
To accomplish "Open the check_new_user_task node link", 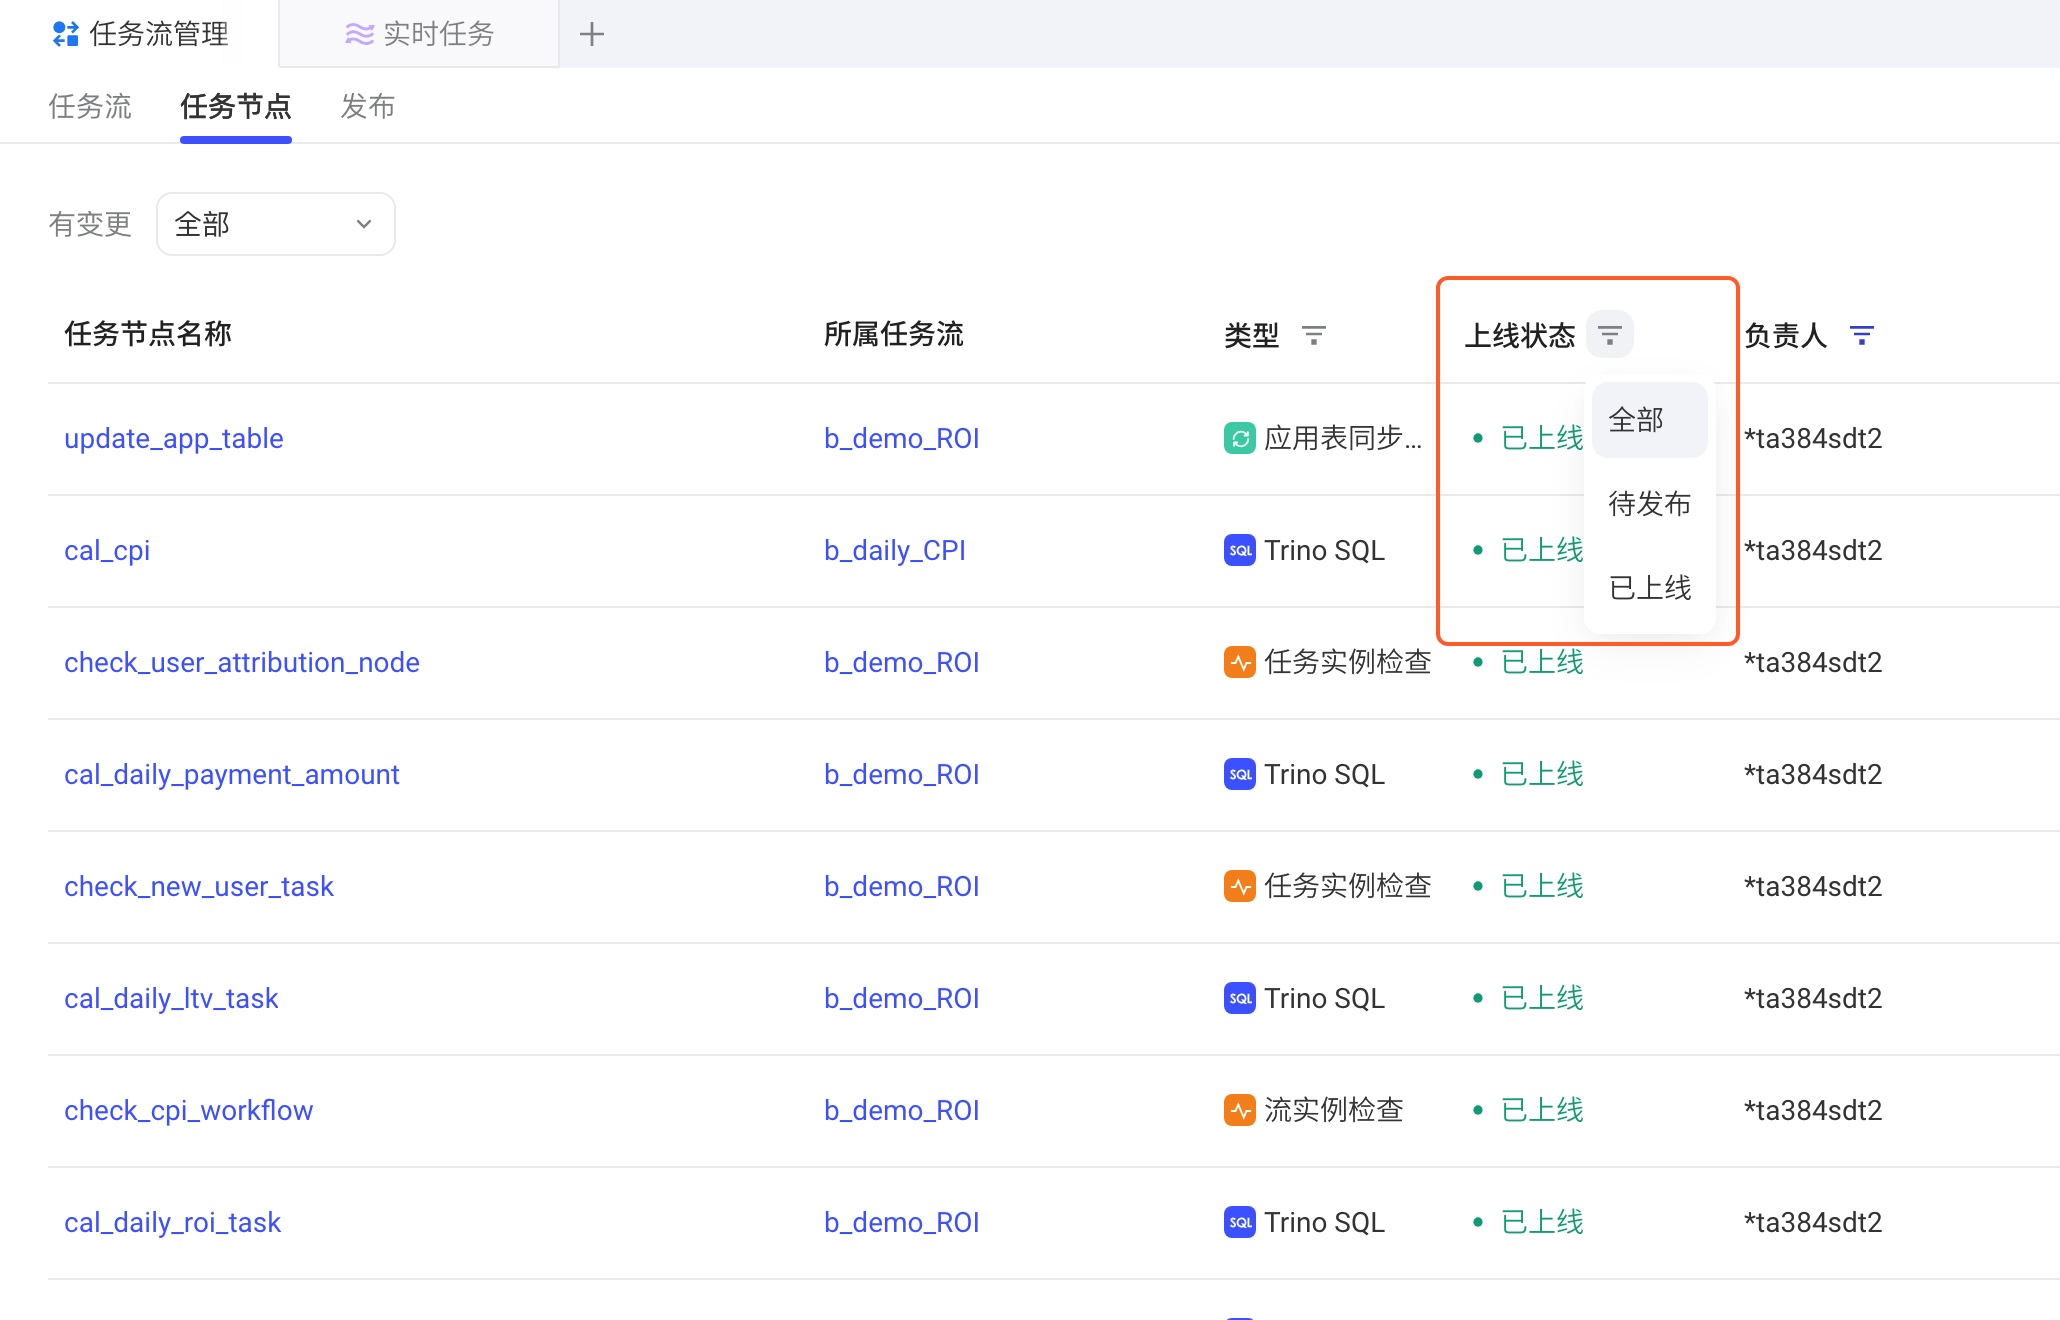I will pyautogui.click(x=199, y=886).
